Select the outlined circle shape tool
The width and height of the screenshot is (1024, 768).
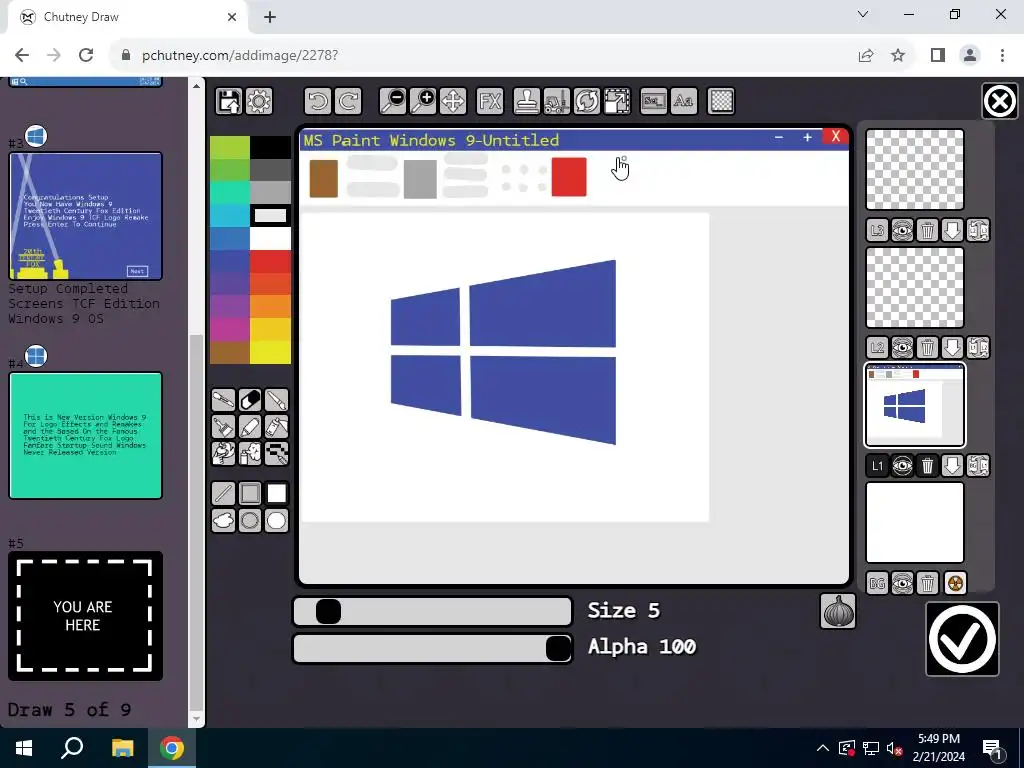pos(250,520)
